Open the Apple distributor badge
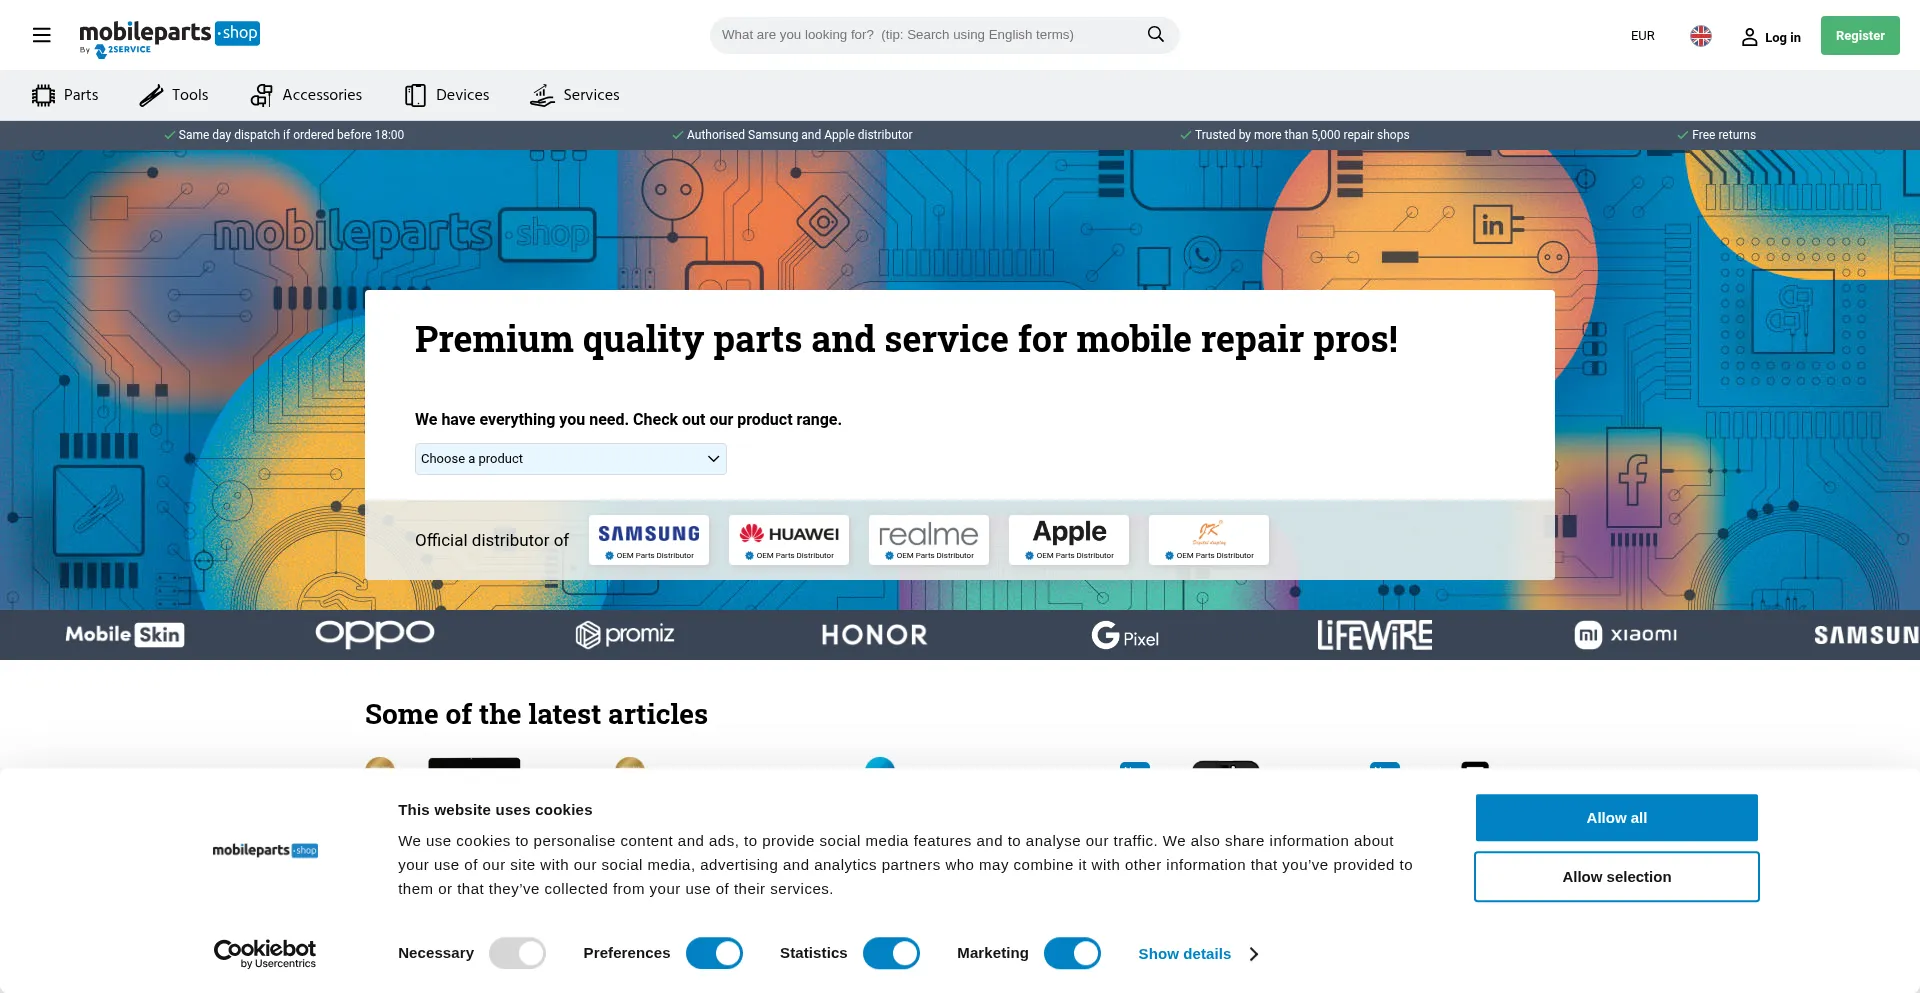Viewport: 1920px width, 993px height. 1069,540
